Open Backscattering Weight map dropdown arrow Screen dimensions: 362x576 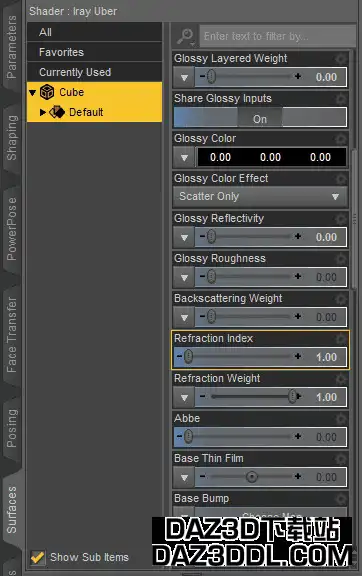coord(184,317)
